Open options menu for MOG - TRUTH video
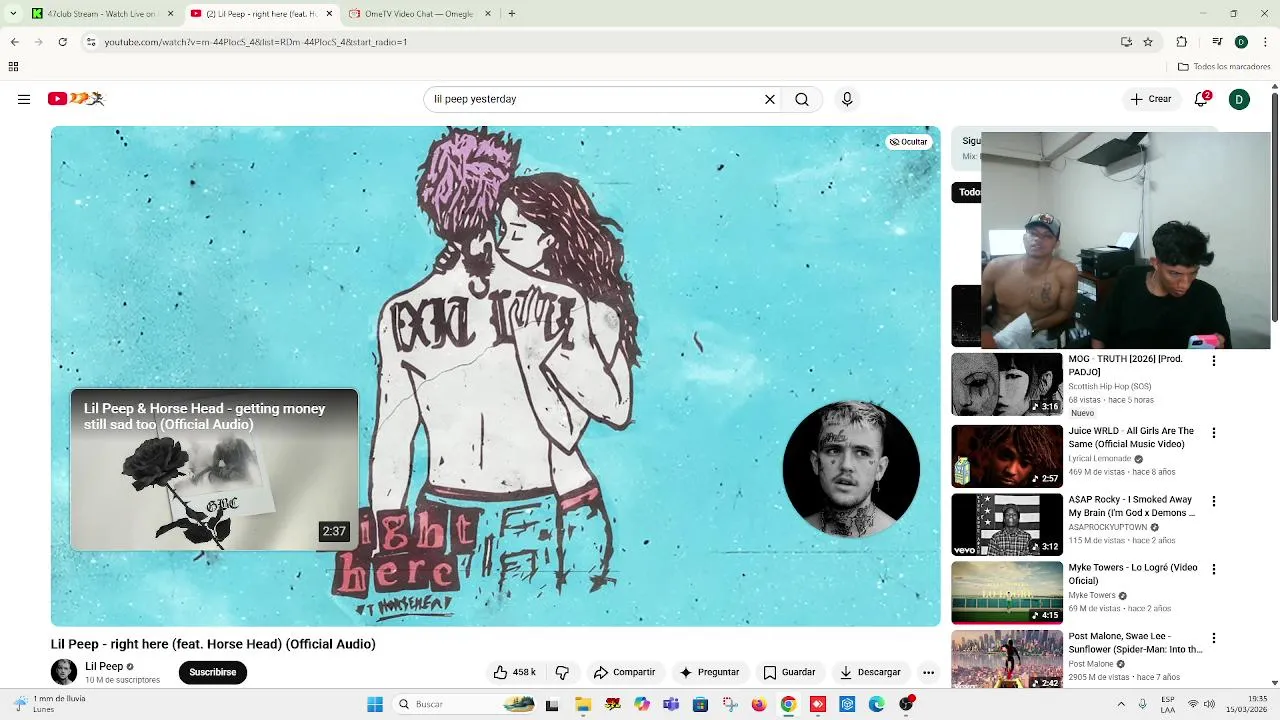1280x720 pixels. 1214,361
